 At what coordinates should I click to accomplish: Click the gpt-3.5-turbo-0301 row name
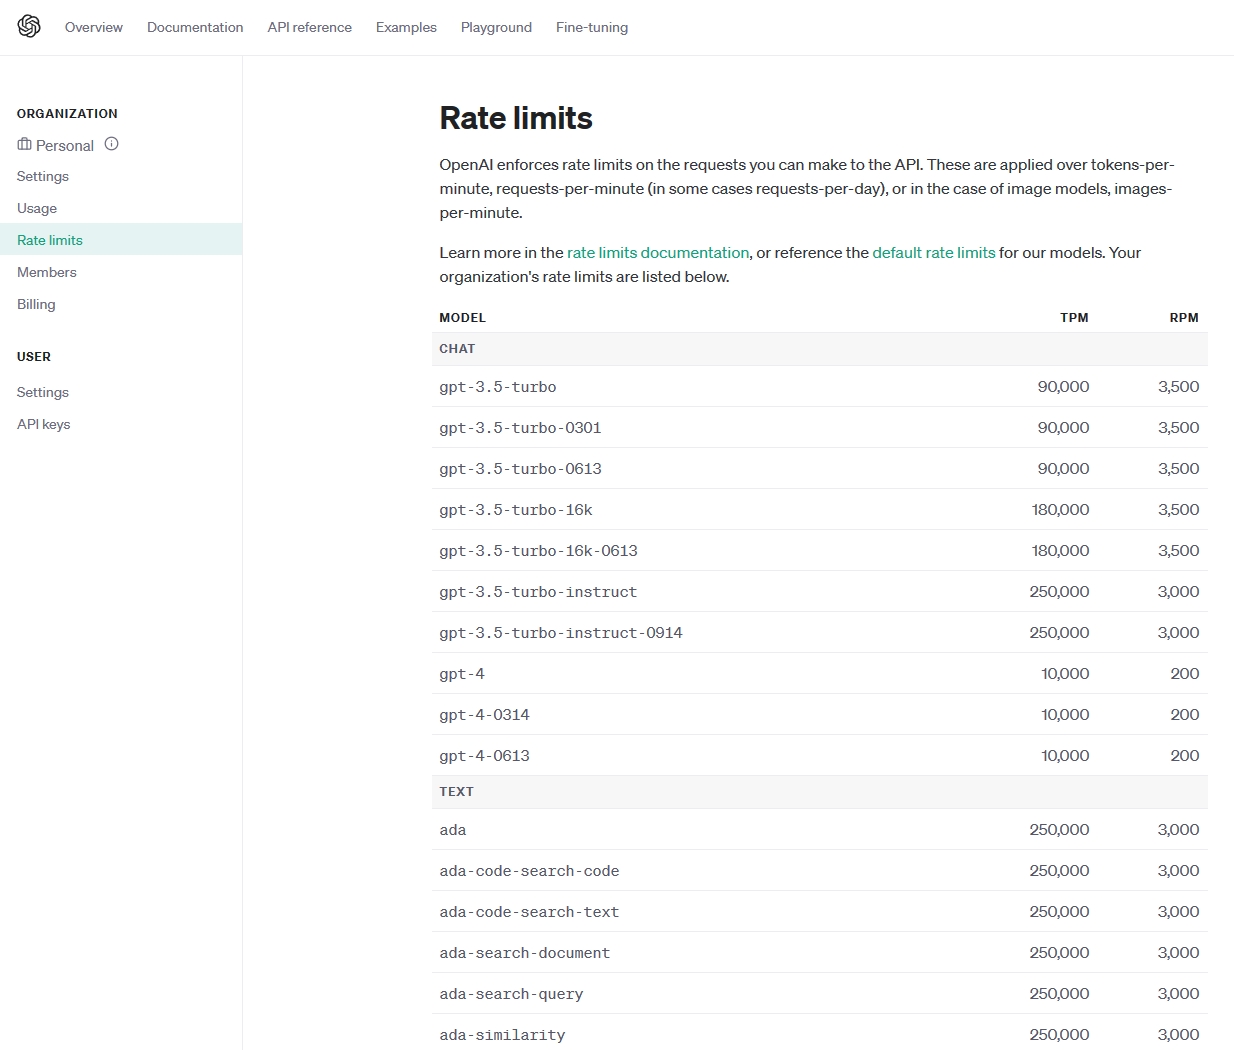pos(520,428)
